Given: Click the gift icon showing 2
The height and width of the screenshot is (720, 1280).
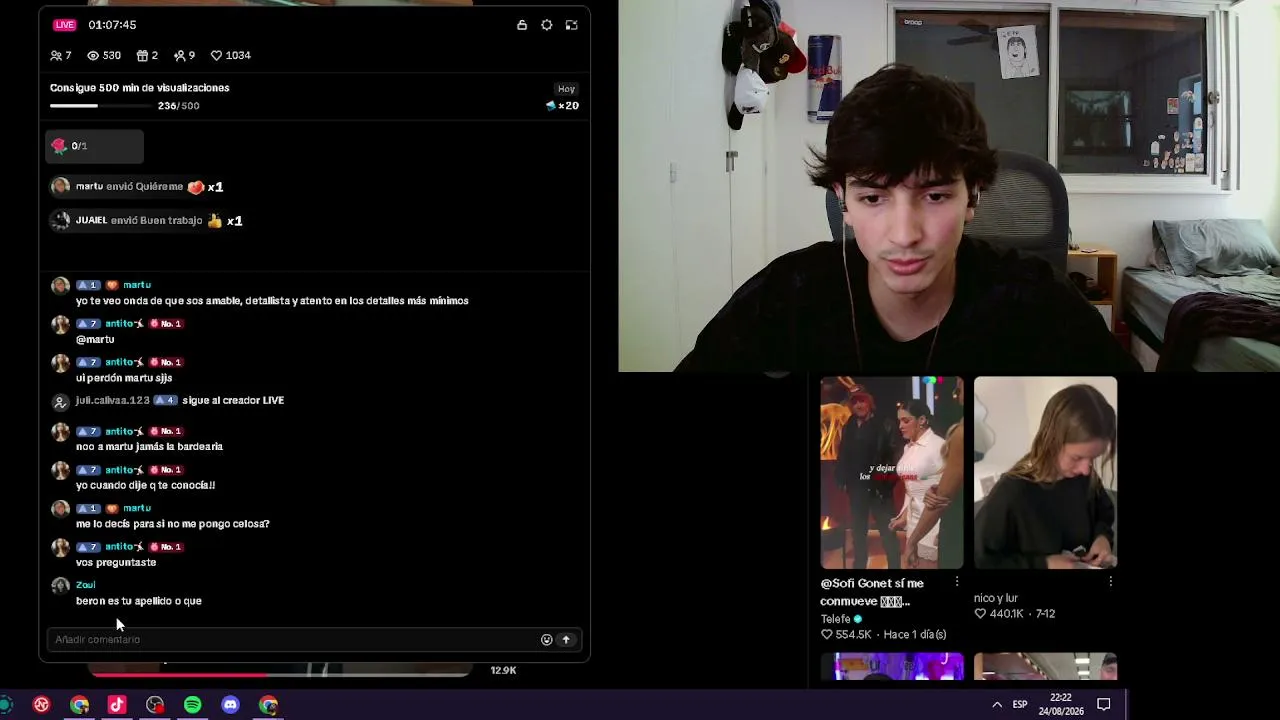Looking at the screenshot, I should pos(142,56).
